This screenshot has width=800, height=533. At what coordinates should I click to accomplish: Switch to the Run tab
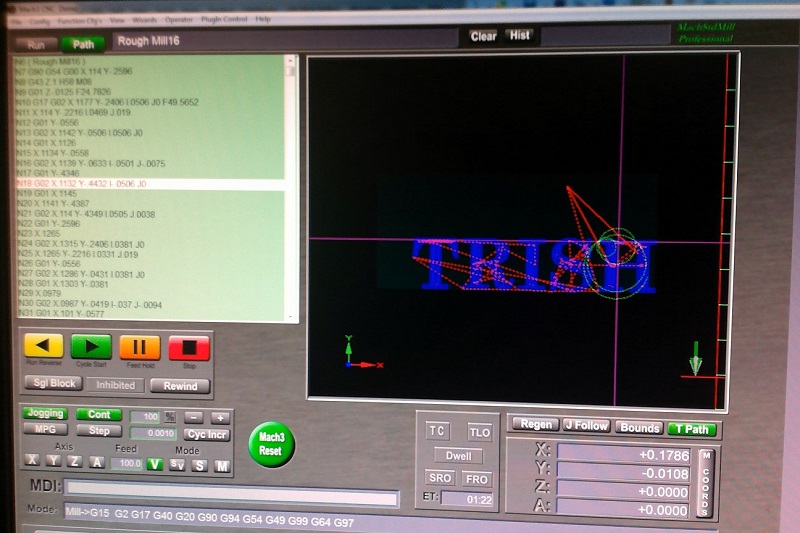click(36, 44)
